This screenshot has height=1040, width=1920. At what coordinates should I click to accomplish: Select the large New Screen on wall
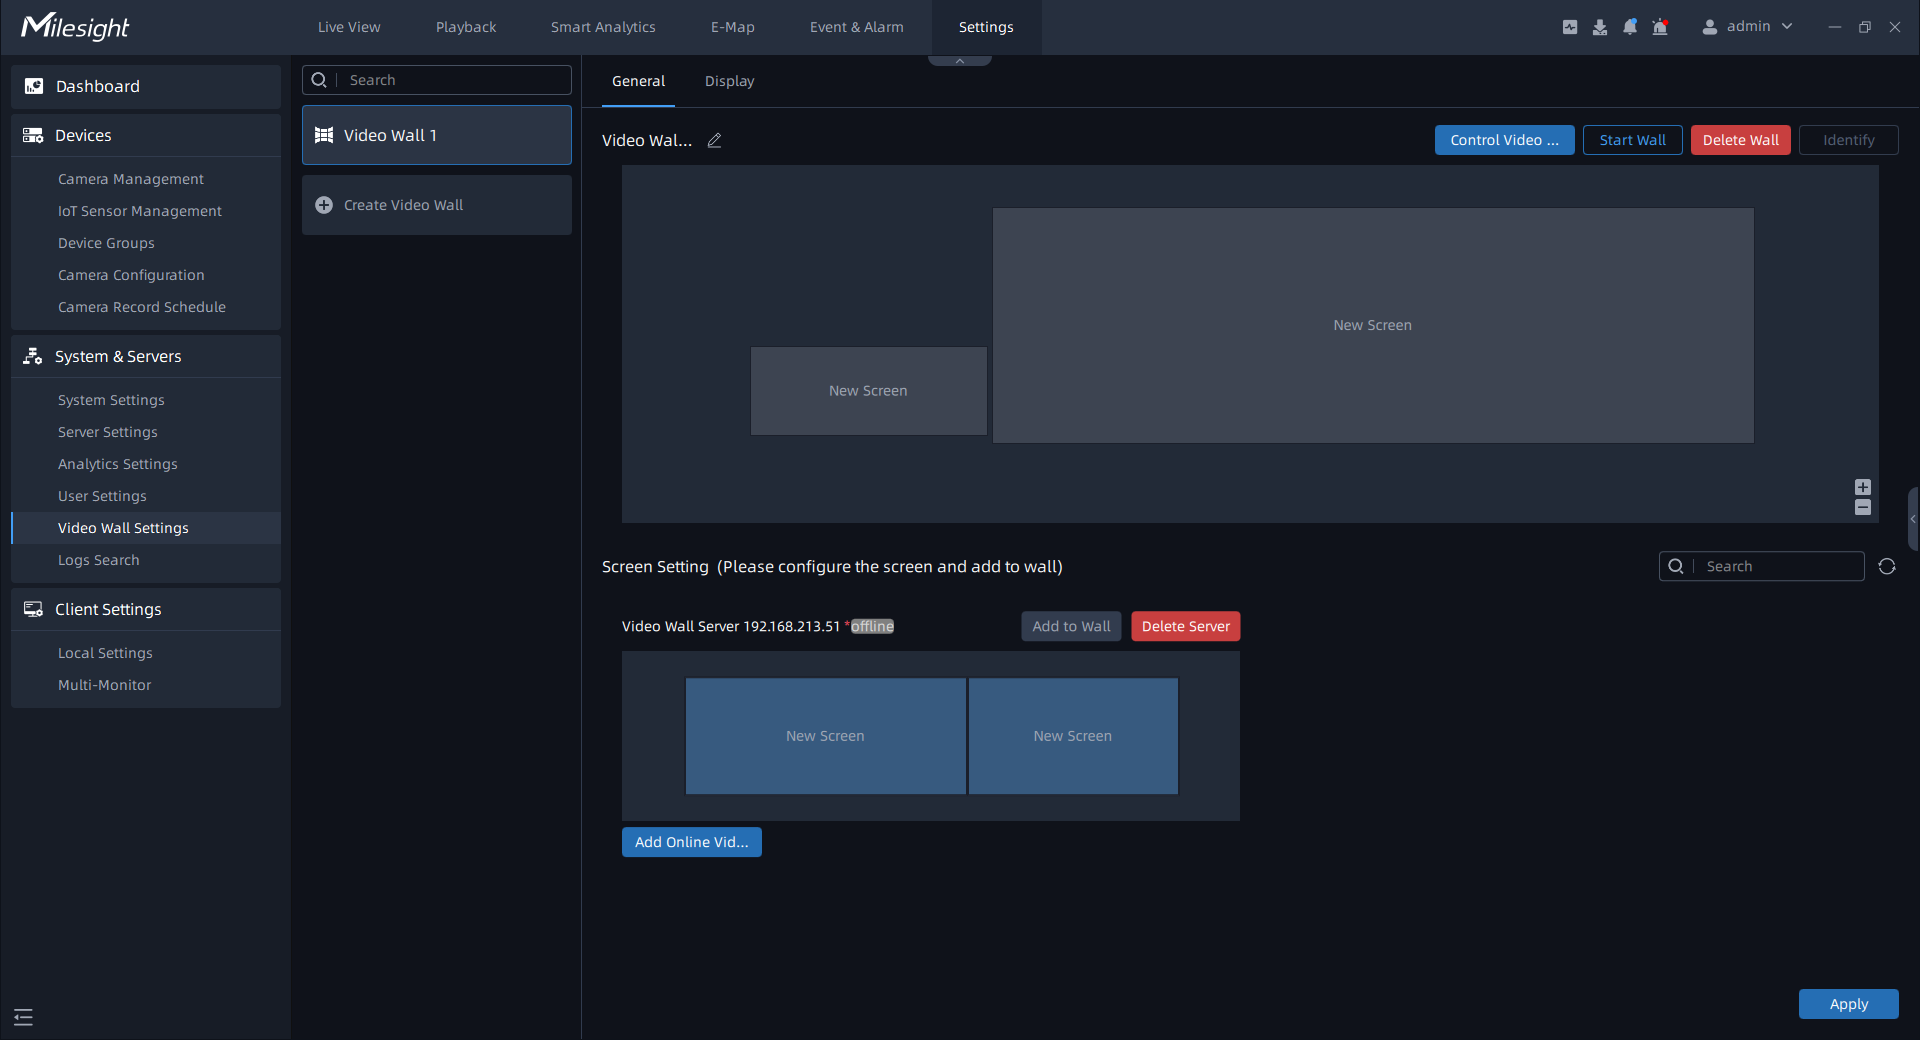coord(1372,325)
